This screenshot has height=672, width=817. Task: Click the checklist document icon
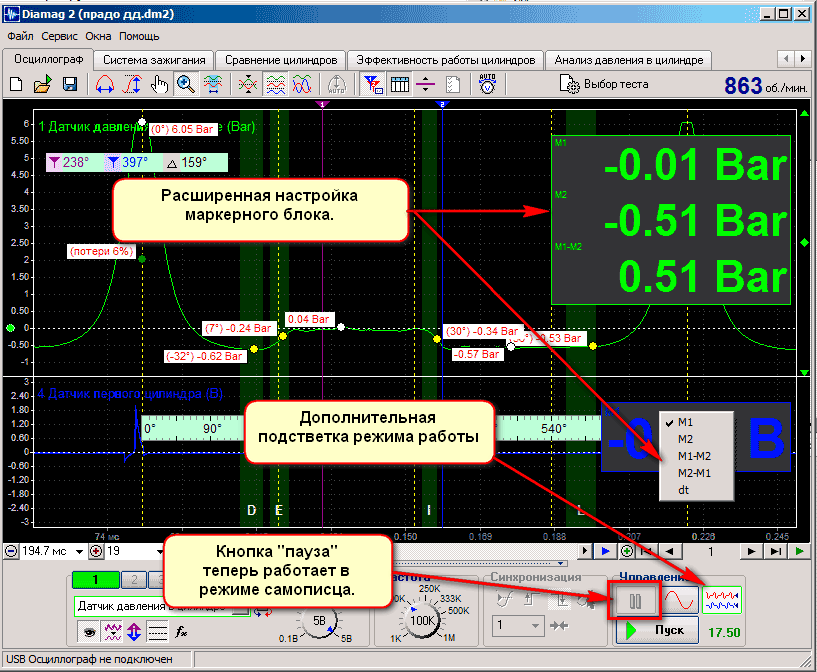point(453,84)
